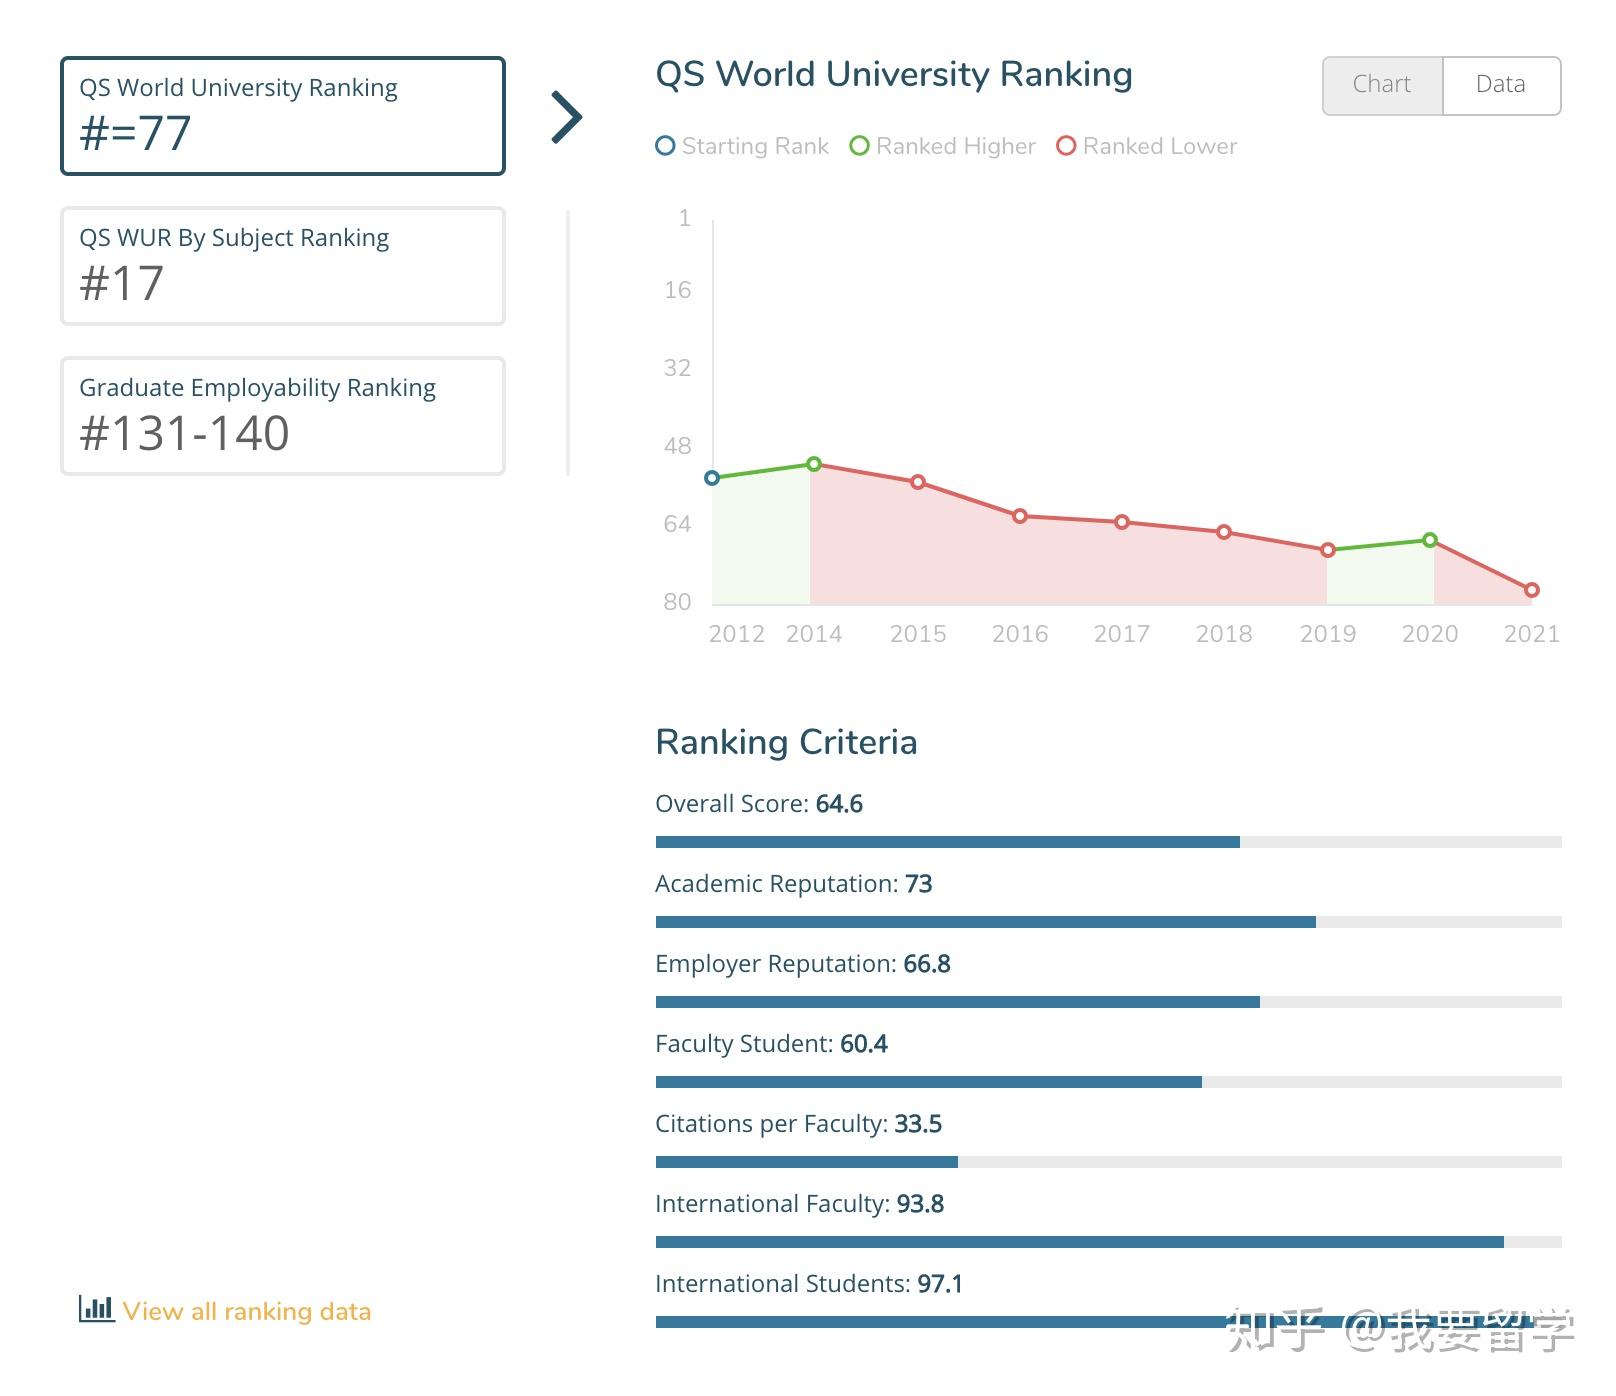This screenshot has width=1616, height=1396.
Task: Click the #131-140 rank value
Action: coord(184,433)
